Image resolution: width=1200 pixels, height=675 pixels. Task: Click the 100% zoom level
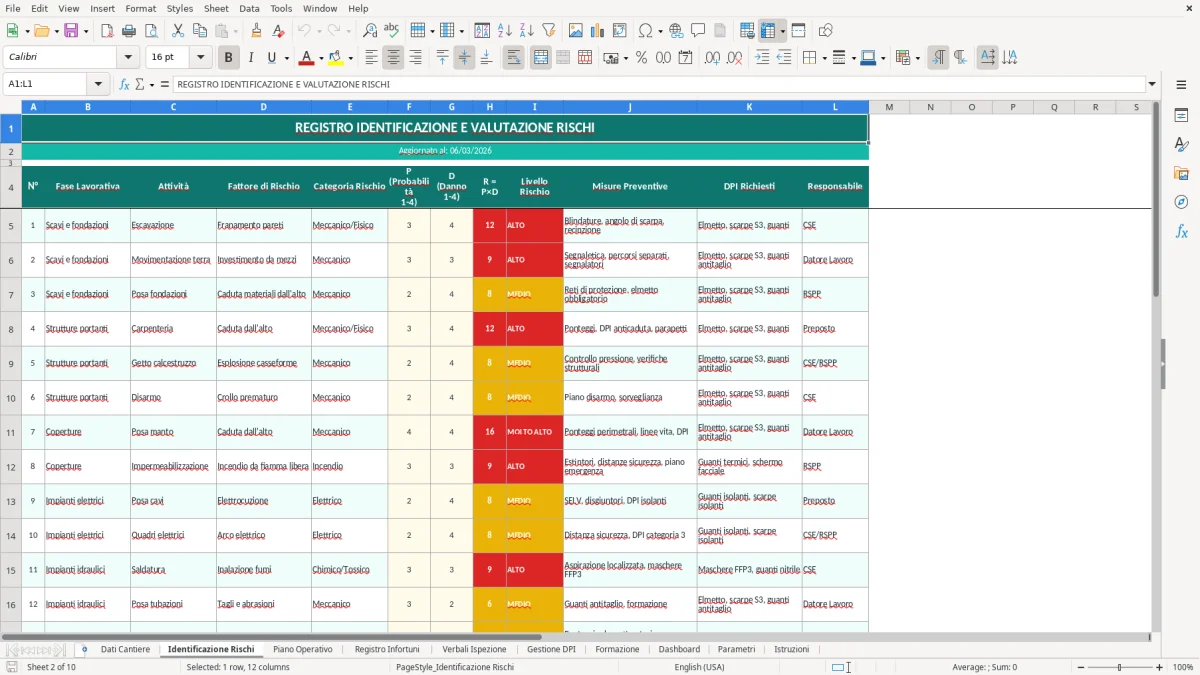coord(1183,667)
